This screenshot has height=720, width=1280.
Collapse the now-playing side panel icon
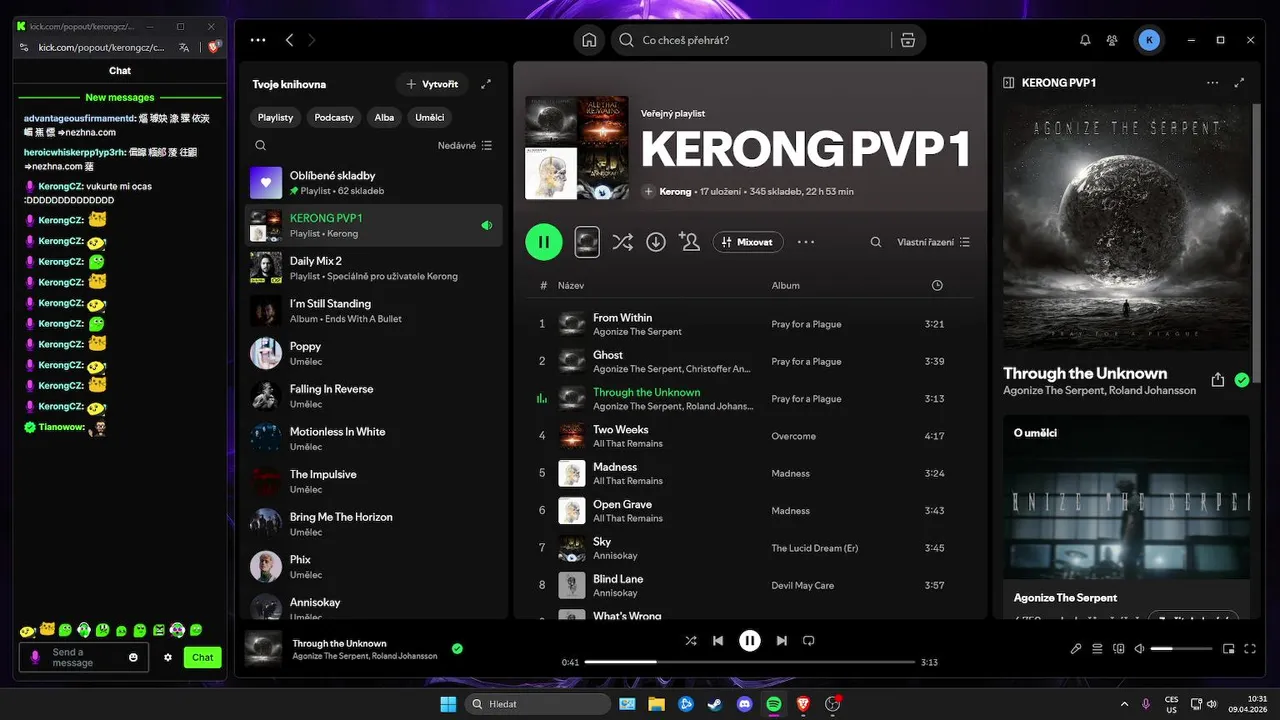tap(1009, 83)
